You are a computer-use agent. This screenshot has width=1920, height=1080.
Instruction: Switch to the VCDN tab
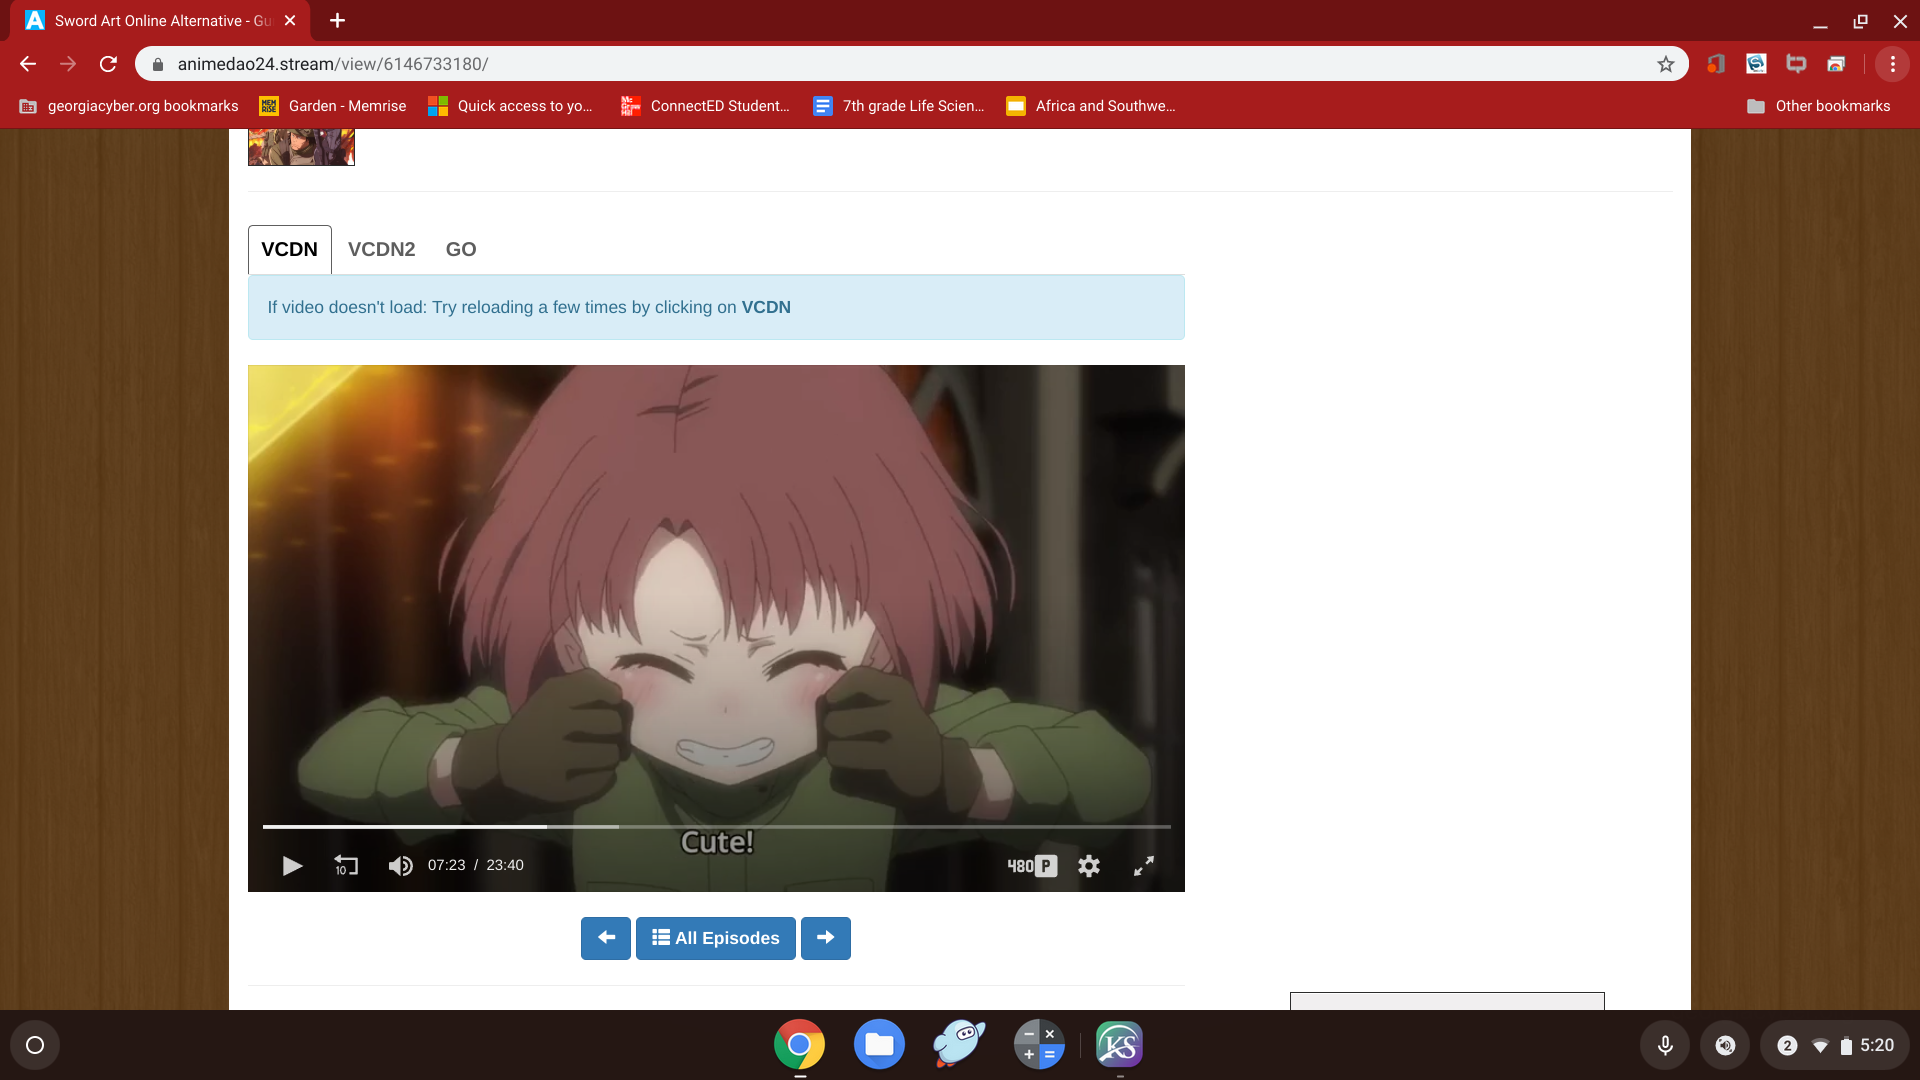point(290,250)
